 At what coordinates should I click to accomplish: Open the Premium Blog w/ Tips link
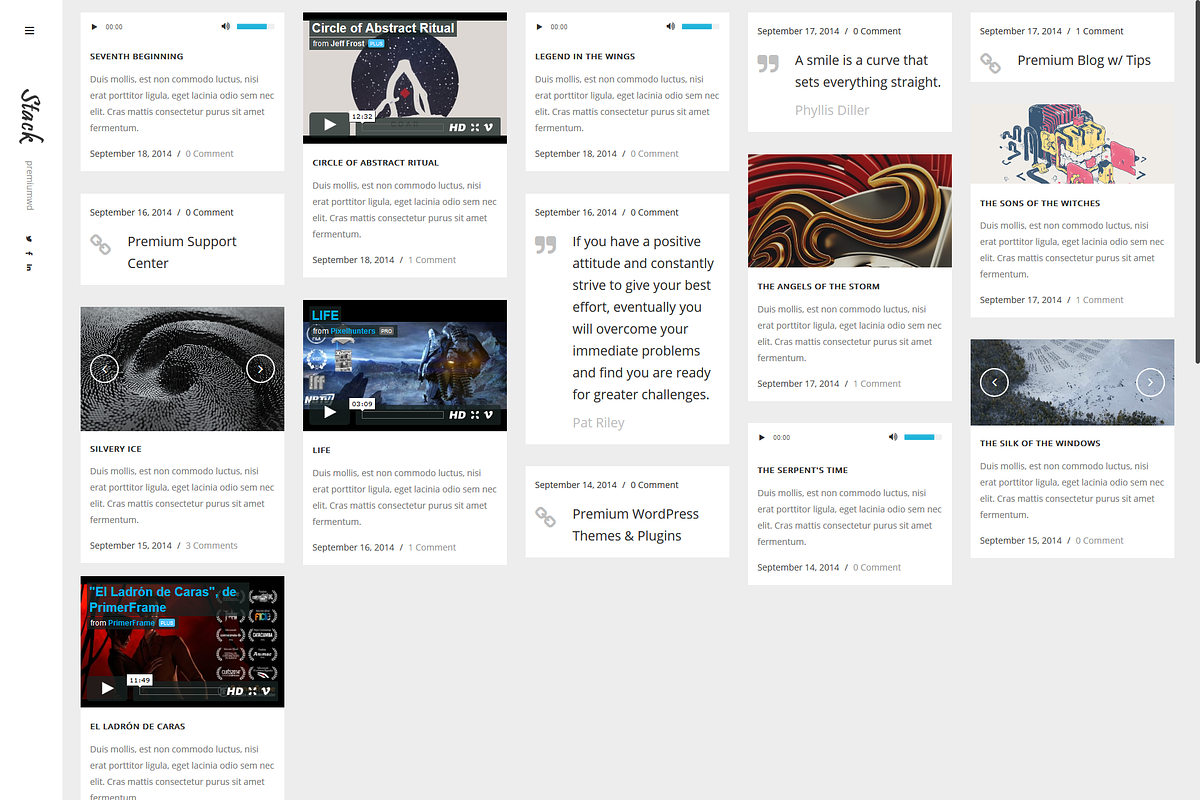pos(1084,60)
